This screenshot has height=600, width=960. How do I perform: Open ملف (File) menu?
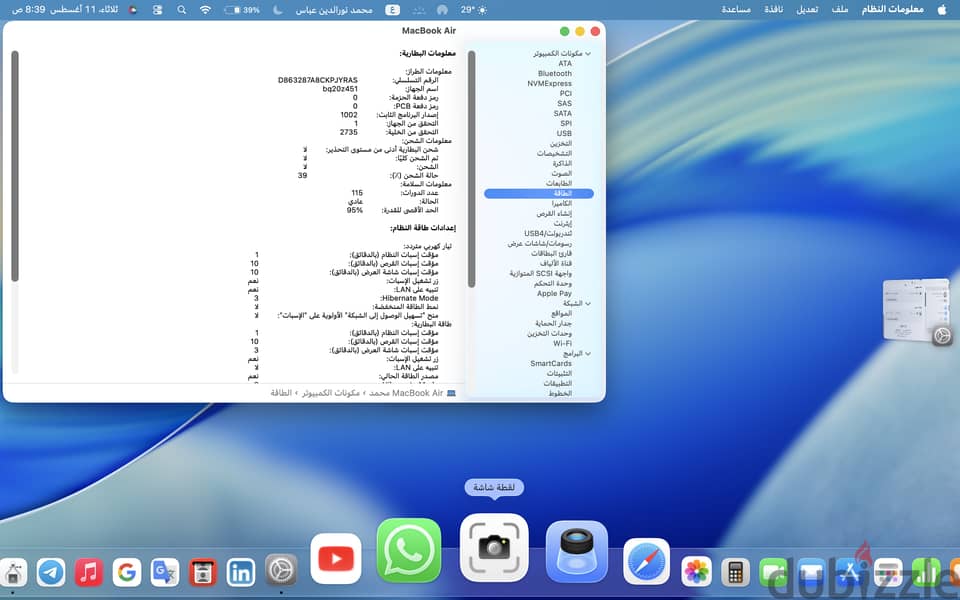point(840,9)
